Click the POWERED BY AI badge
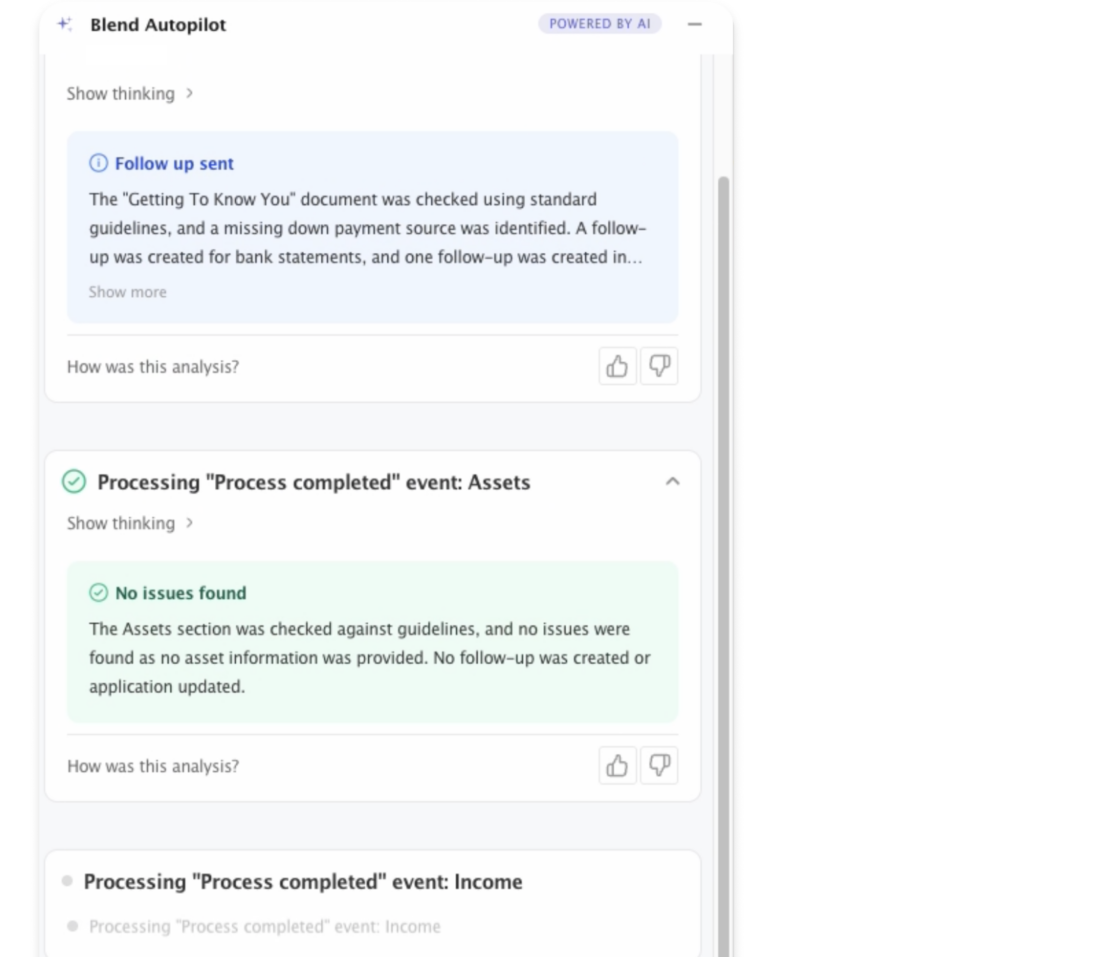 pyautogui.click(x=599, y=24)
